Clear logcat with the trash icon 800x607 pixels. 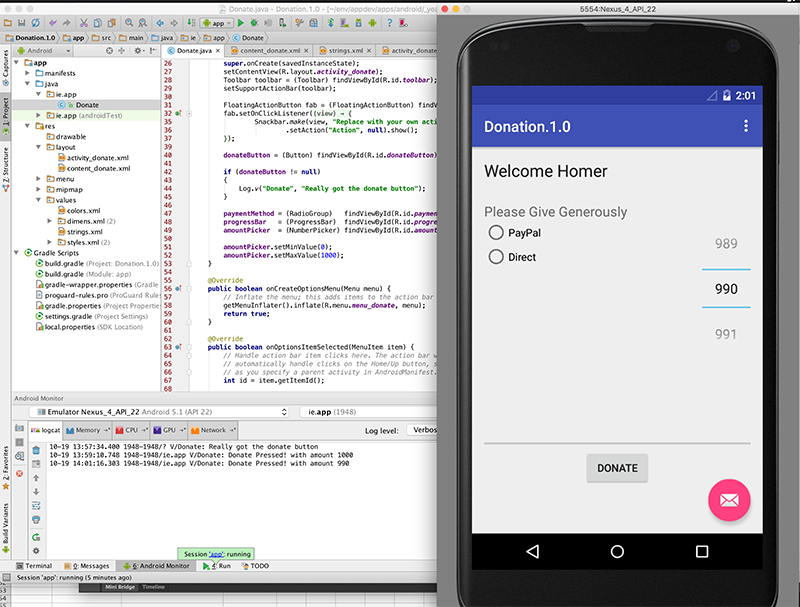[36, 450]
